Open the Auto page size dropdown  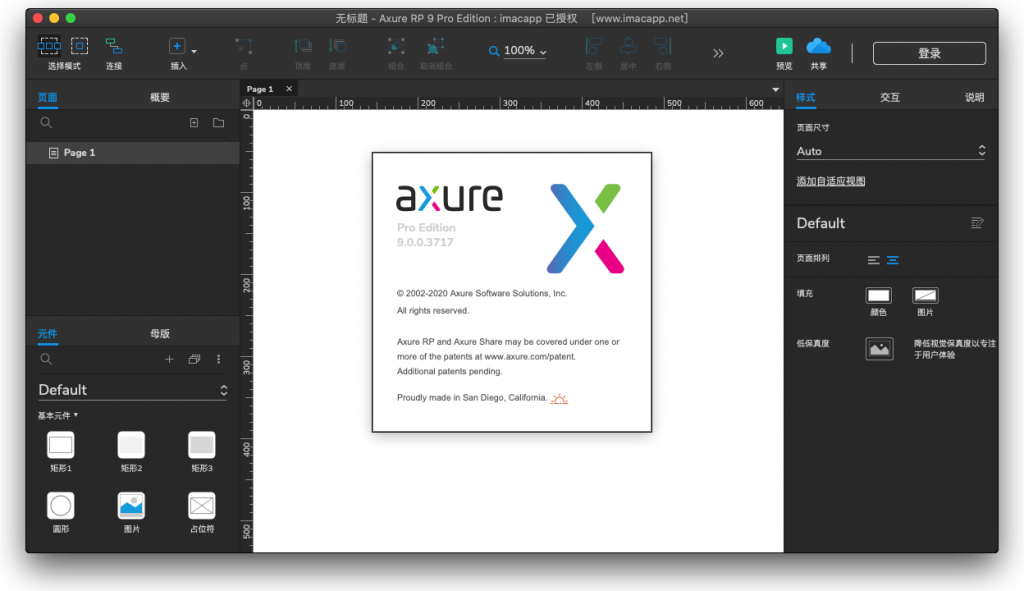[x=891, y=151]
